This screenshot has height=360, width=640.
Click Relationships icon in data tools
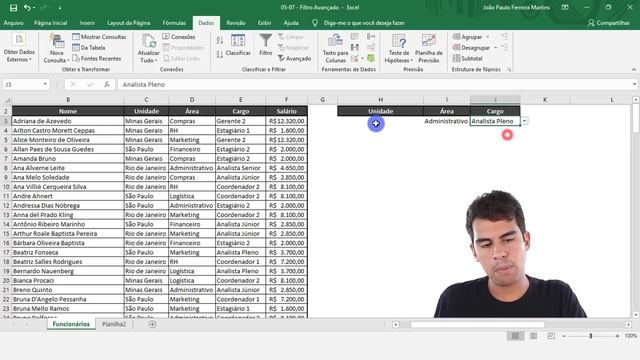(x=371, y=48)
